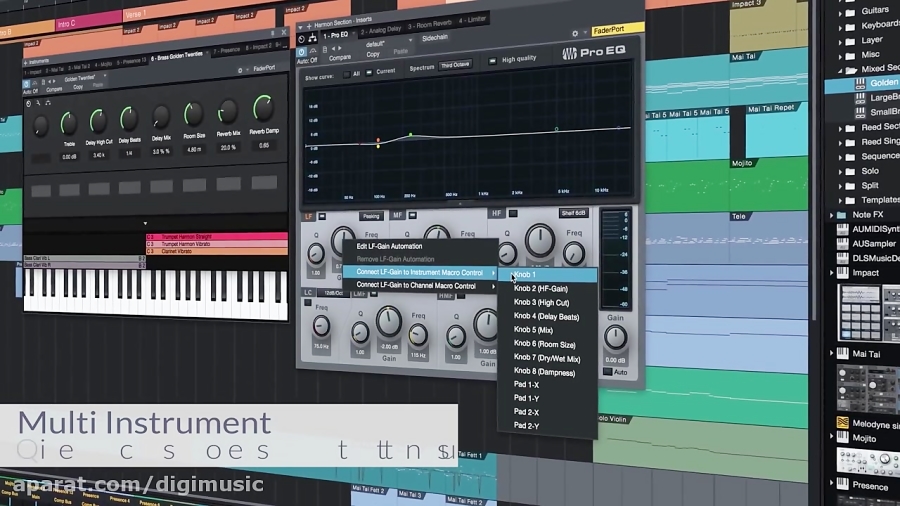Open the Pro EQ preset document icon
Image resolution: width=900 pixels, height=506 pixels.
pyautogui.click(x=324, y=50)
